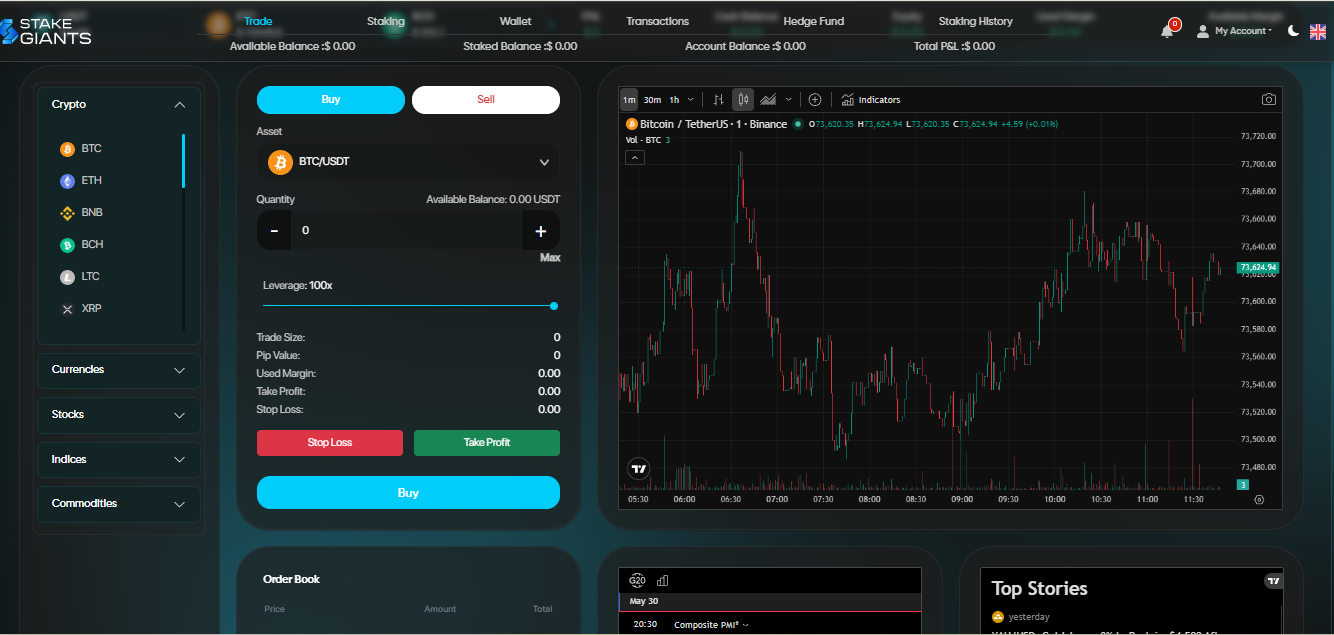The image size is (1334, 635).
Task: Select the BNB coin icon
Action: [68, 213]
